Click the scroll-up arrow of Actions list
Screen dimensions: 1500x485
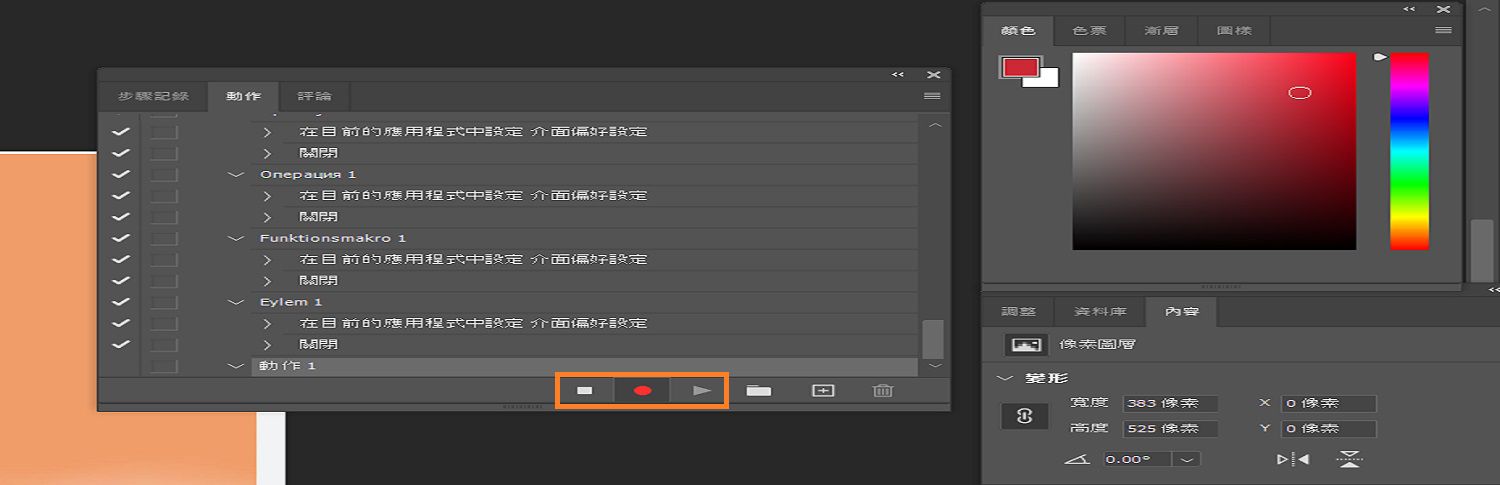click(x=935, y=126)
